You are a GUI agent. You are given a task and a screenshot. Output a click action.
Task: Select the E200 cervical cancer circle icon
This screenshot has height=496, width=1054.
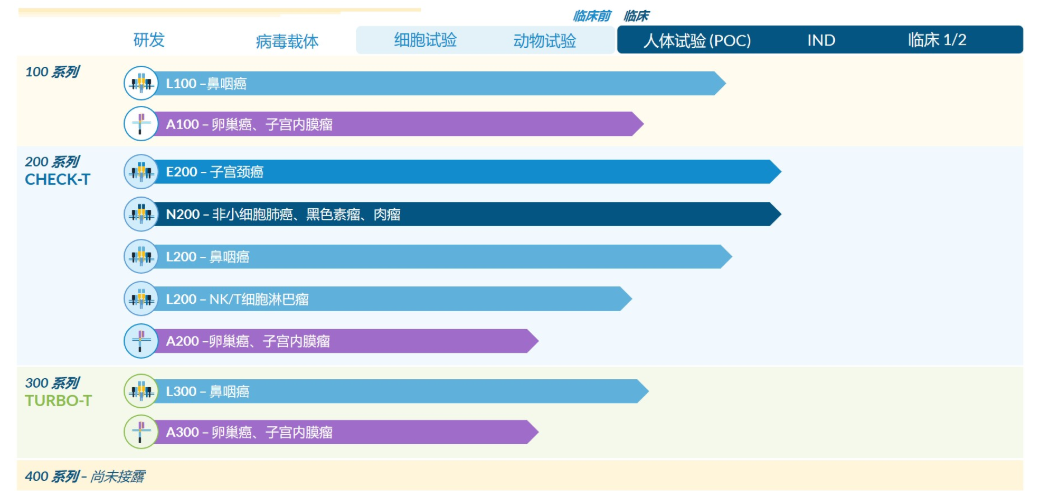[140, 172]
